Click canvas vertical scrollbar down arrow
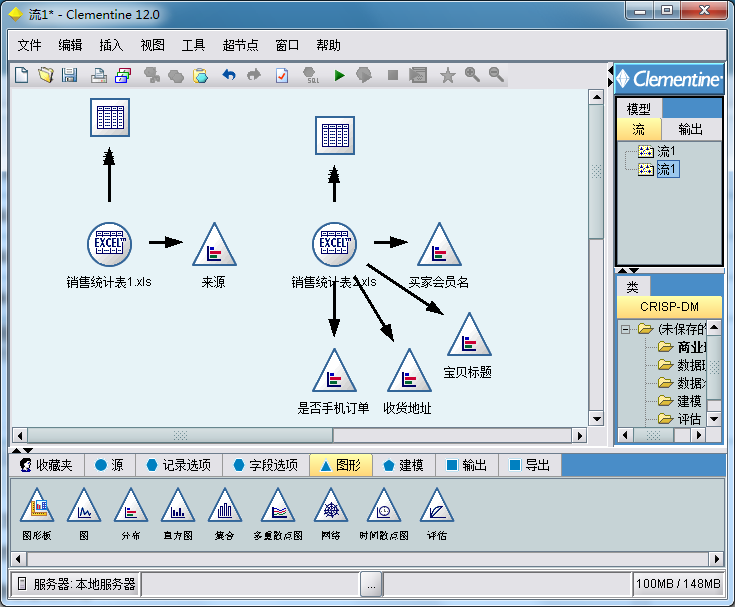 (x=596, y=419)
